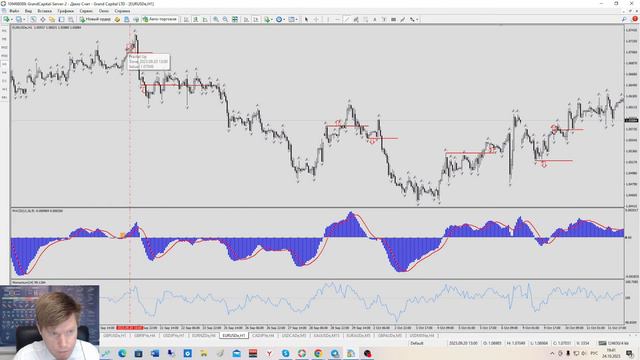Select the Trendline drawing tool

click(x=347, y=19)
